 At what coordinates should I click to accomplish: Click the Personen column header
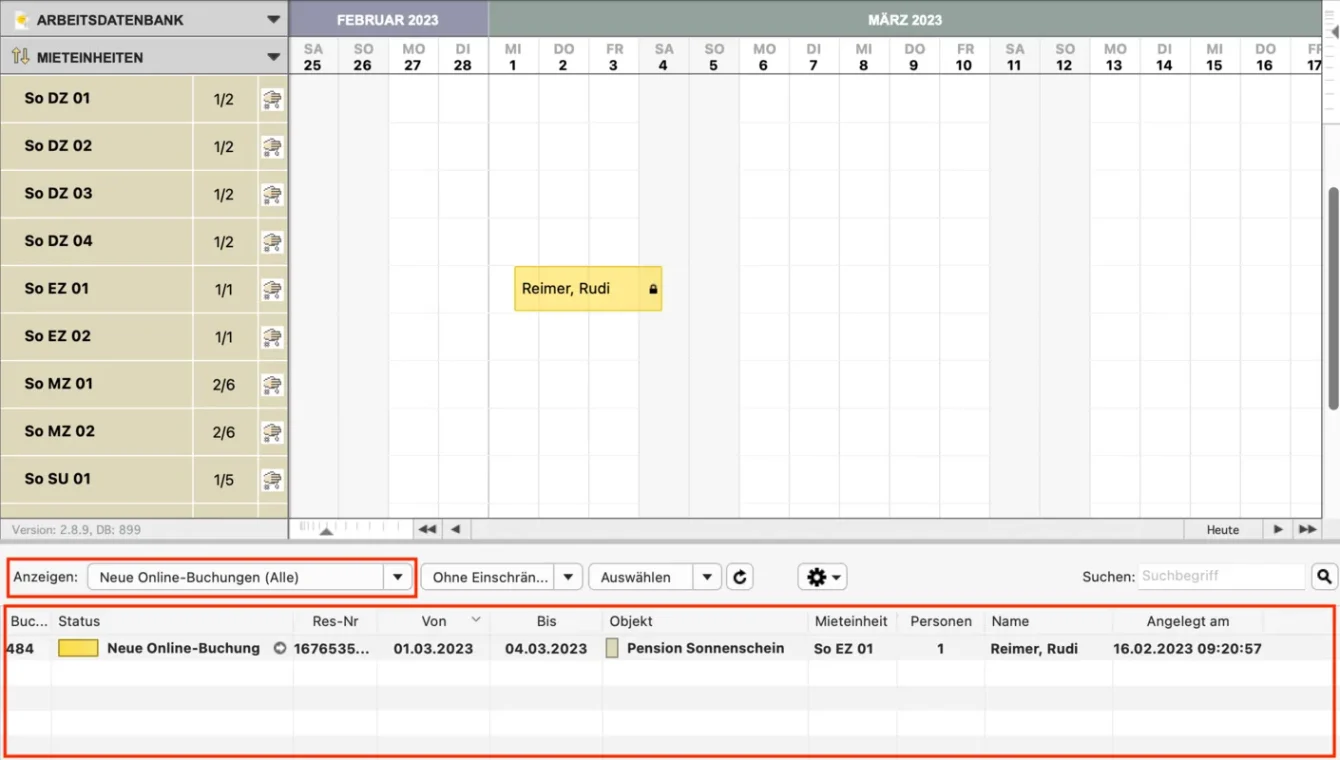941,621
